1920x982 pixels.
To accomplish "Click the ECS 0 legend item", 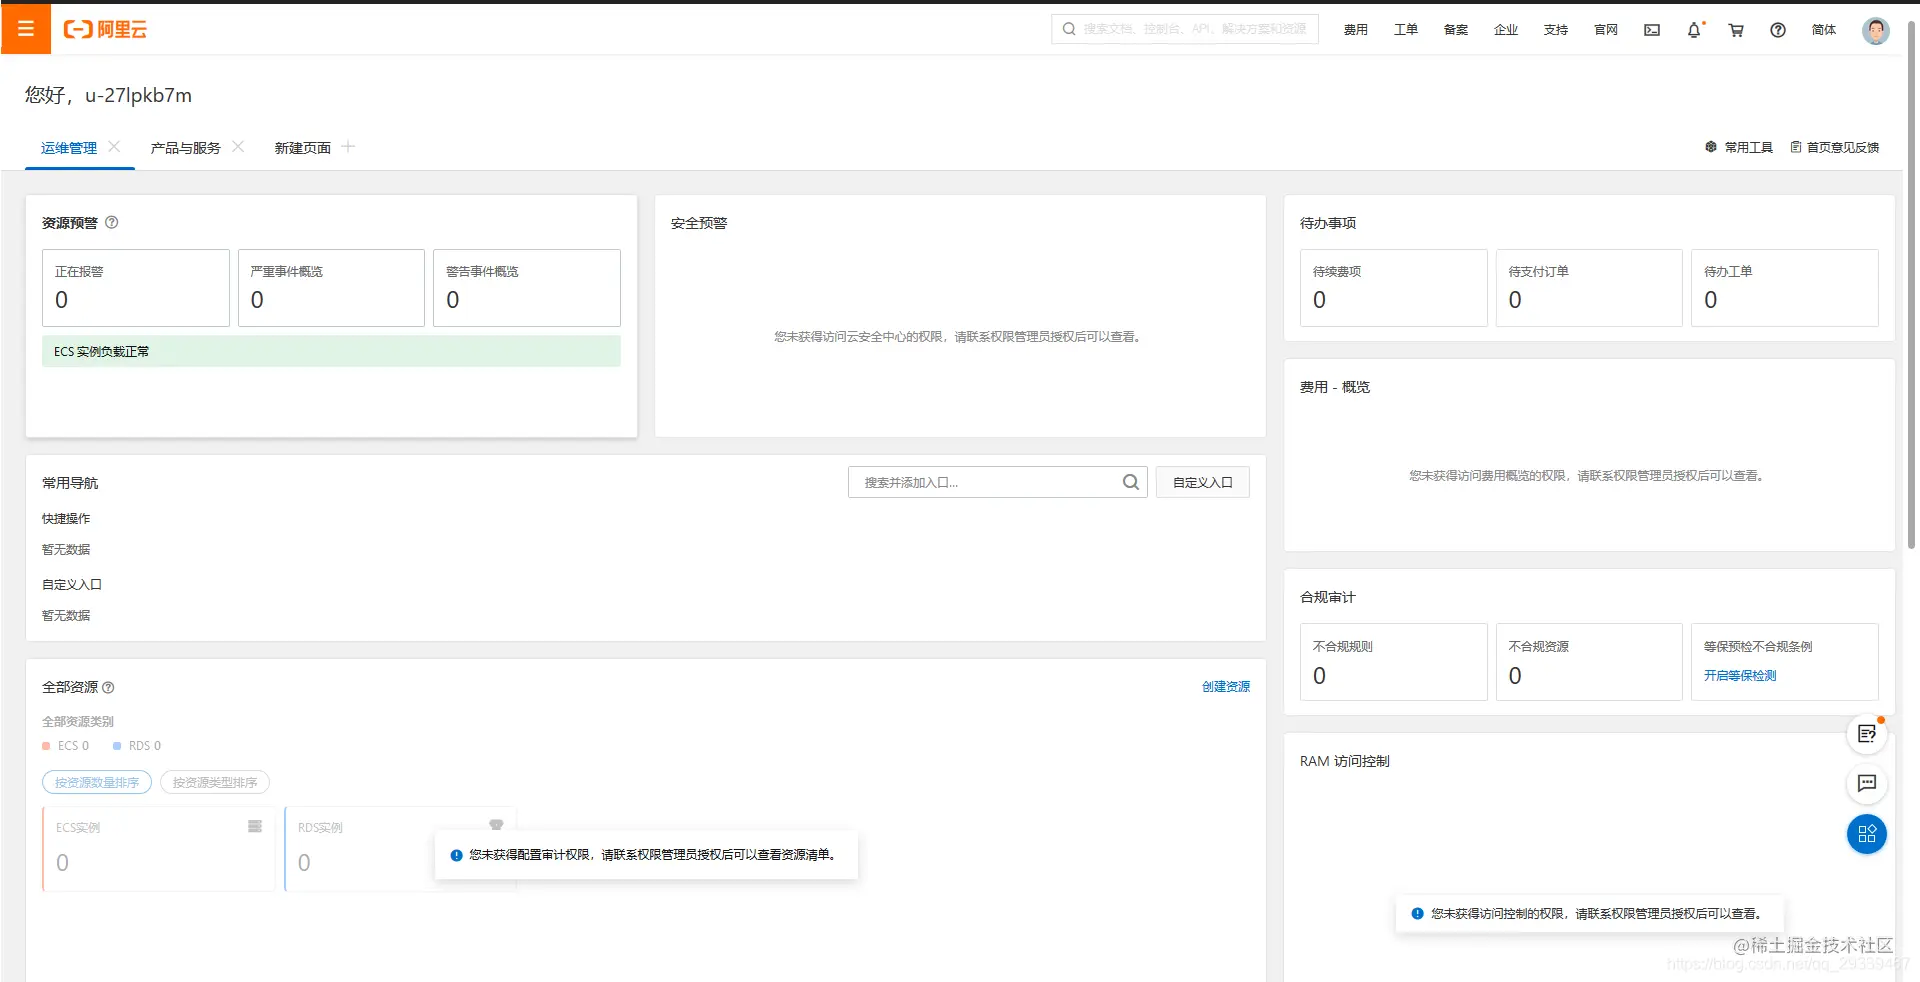I will (66, 746).
